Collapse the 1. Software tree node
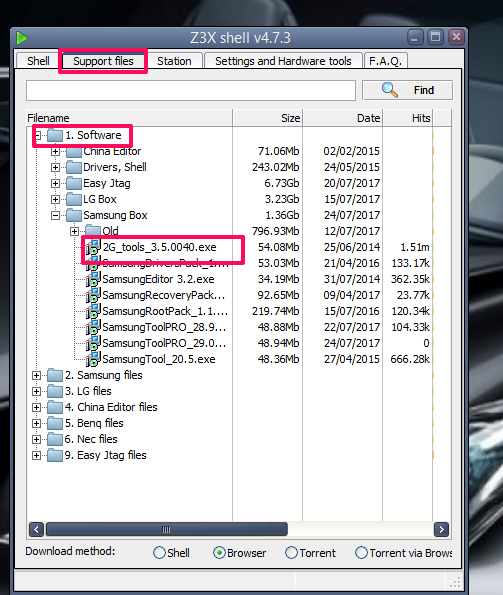 (38, 135)
